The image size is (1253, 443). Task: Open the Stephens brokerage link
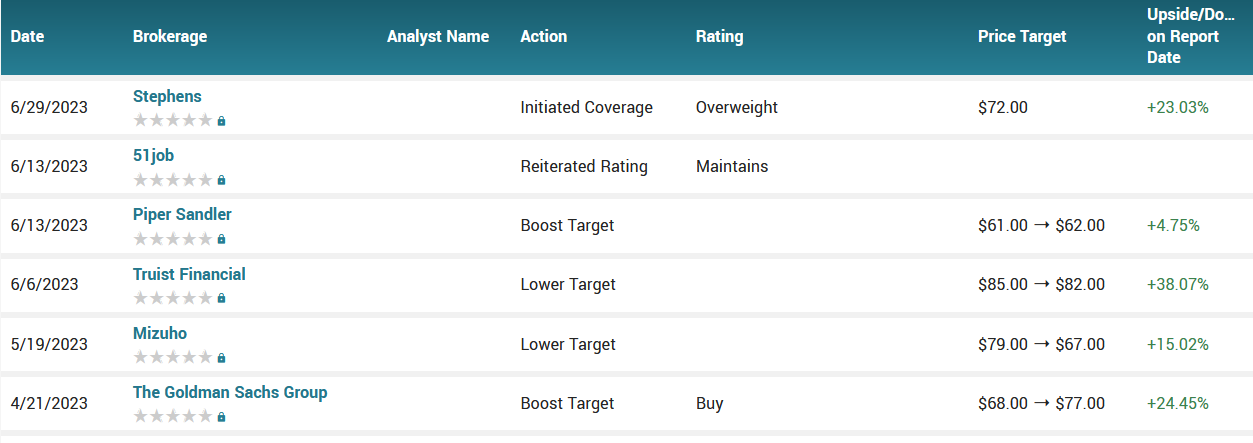(167, 97)
